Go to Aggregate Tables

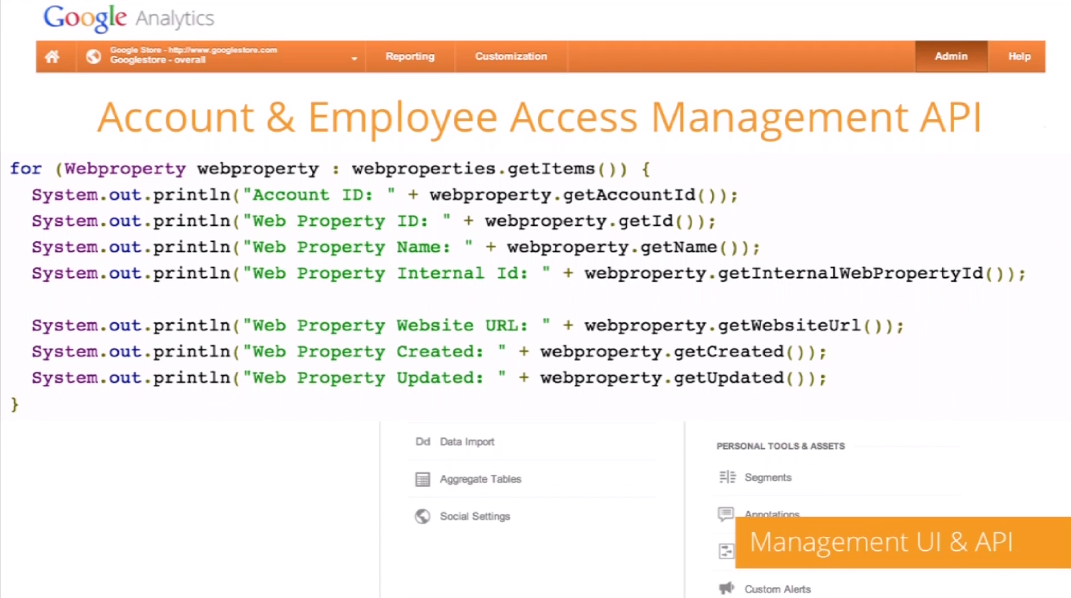coord(480,480)
